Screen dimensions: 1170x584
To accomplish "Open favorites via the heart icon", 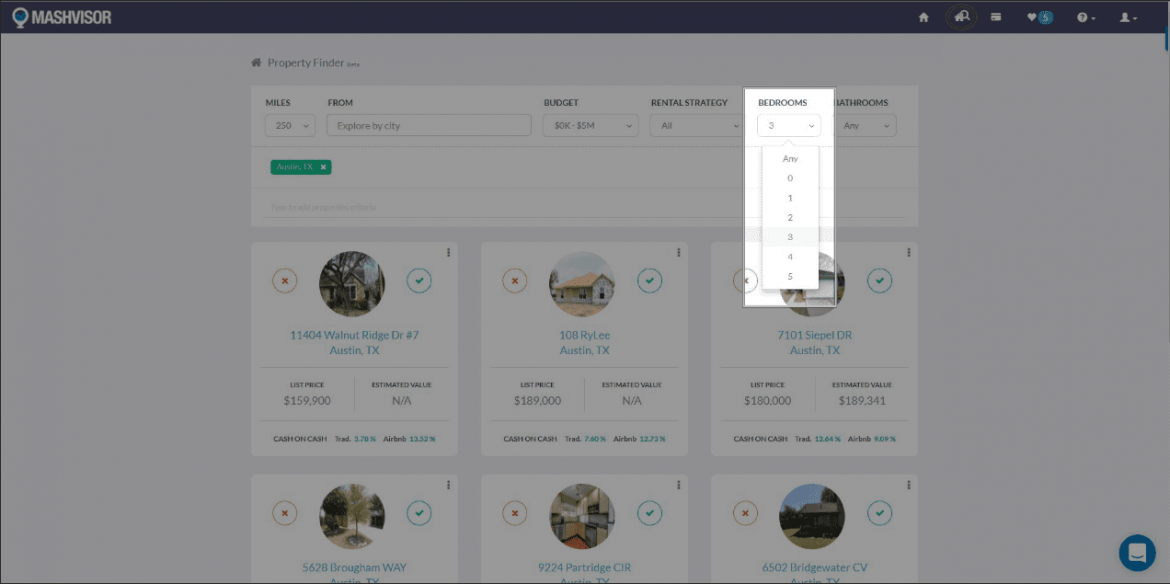I will click(x=1039, y=17).
